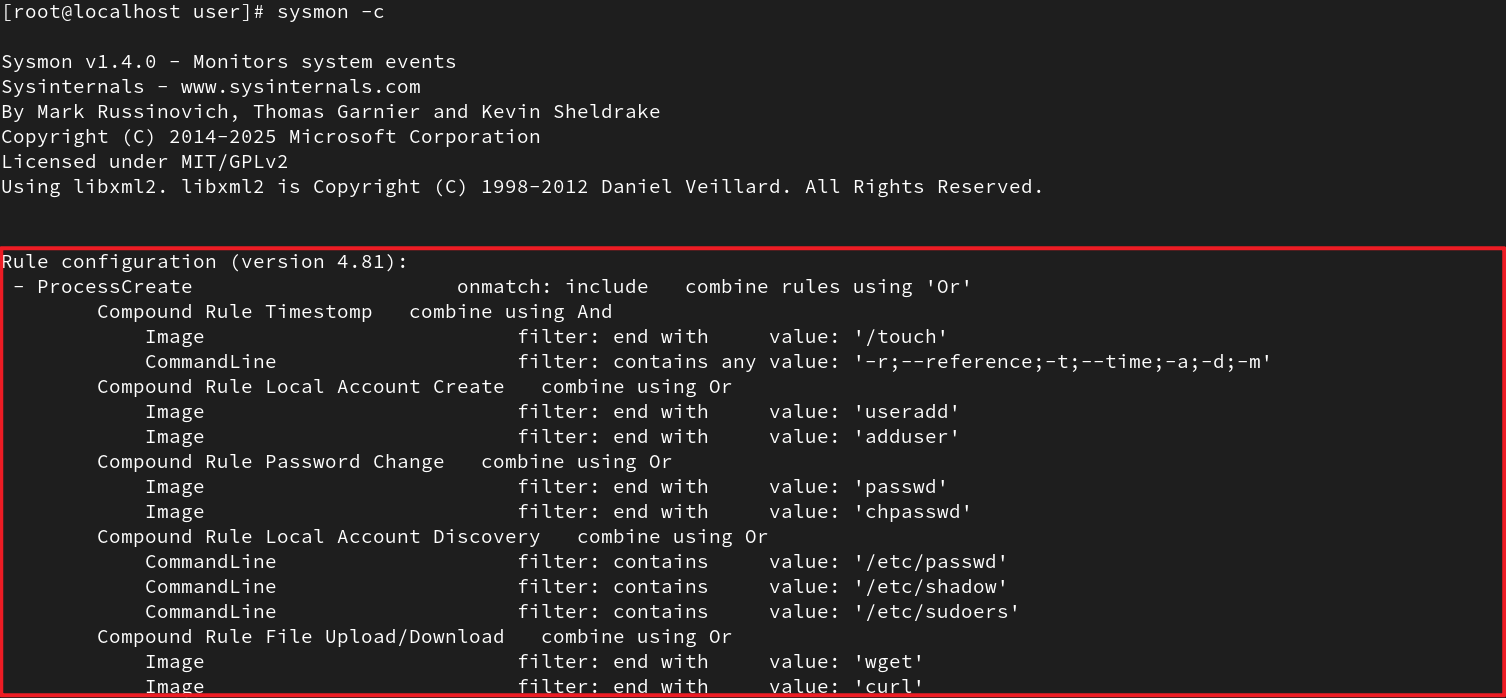Click the '/etc/sudoers' value
Screen dimensions: 1506x698
click(x=937, y=612)
